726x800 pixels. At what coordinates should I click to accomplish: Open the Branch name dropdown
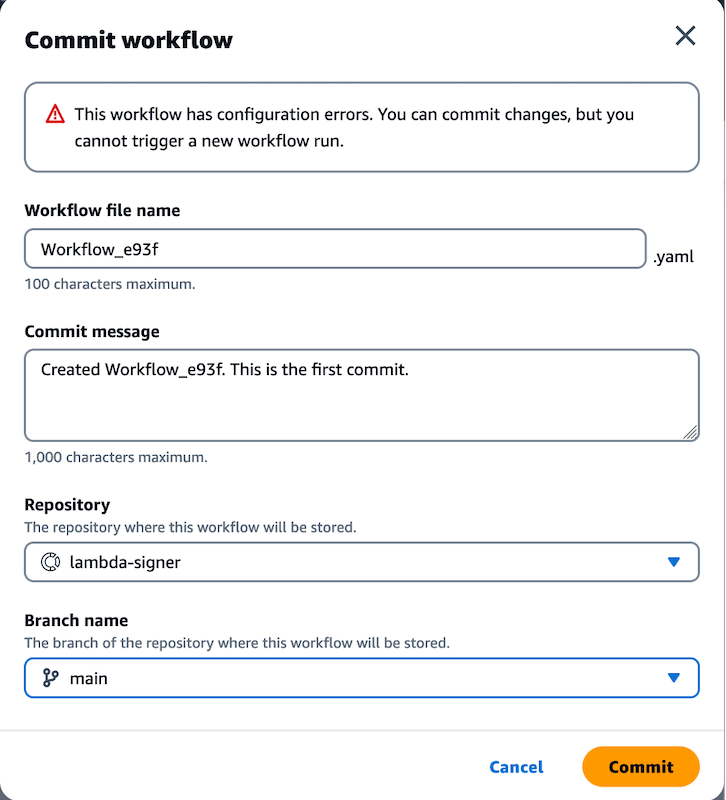pos(360,678)
